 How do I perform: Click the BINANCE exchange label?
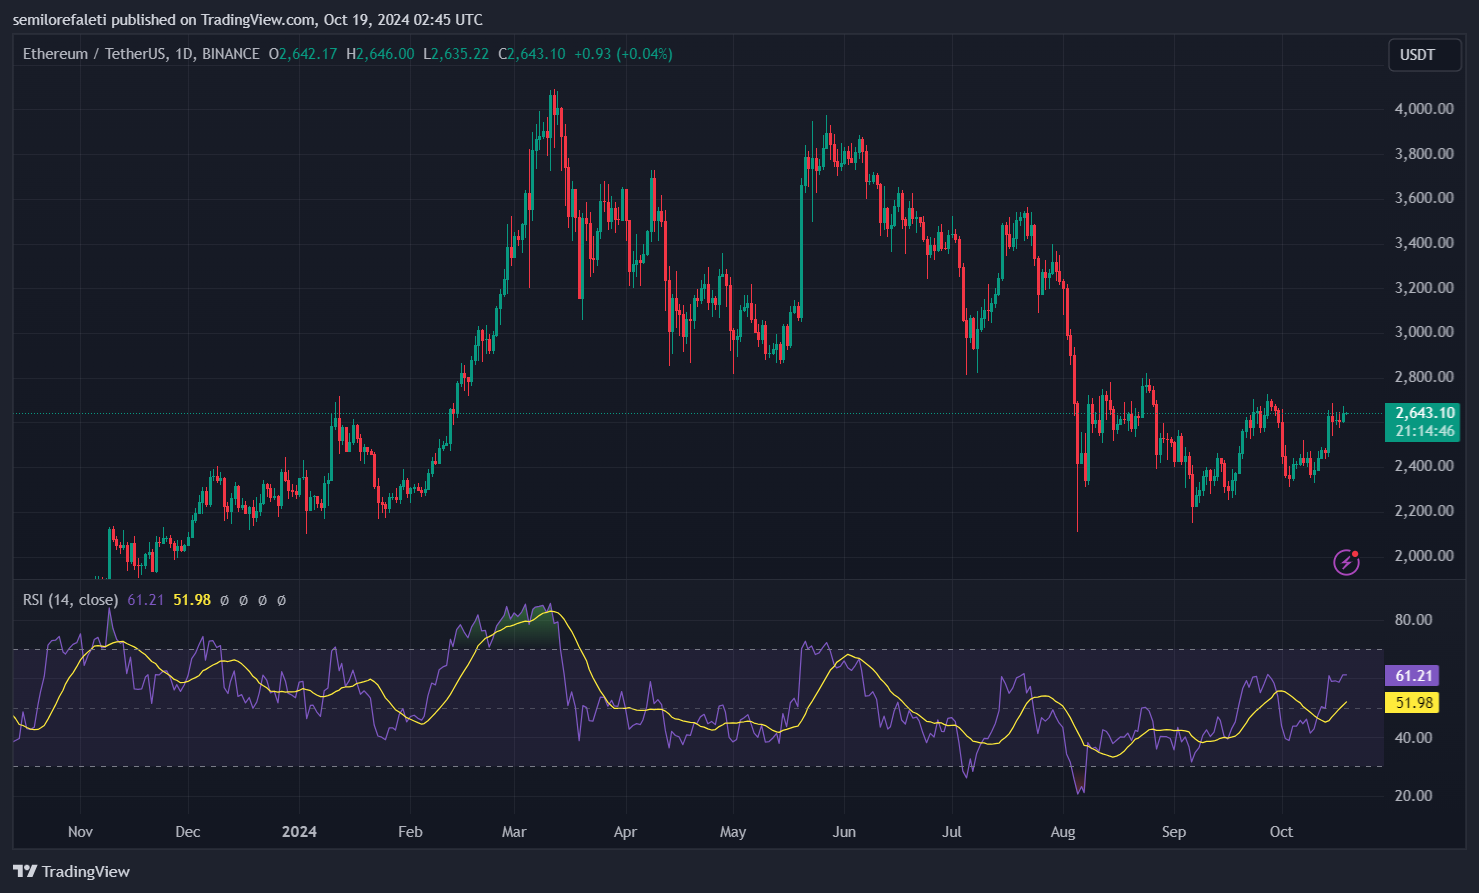pos(231,54)
